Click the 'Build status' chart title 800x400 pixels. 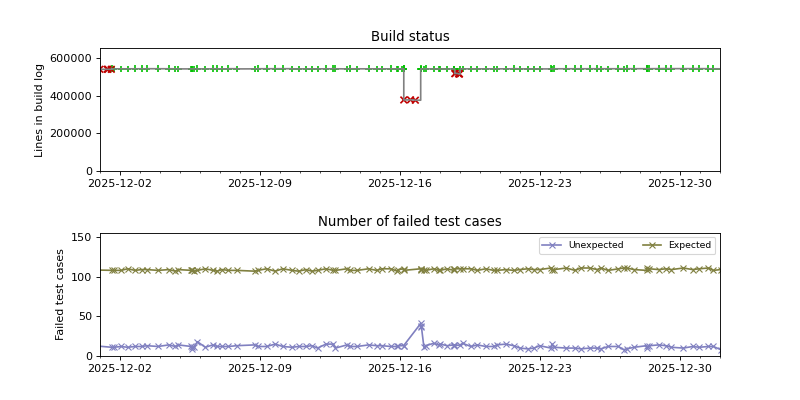tap(410, 37)
